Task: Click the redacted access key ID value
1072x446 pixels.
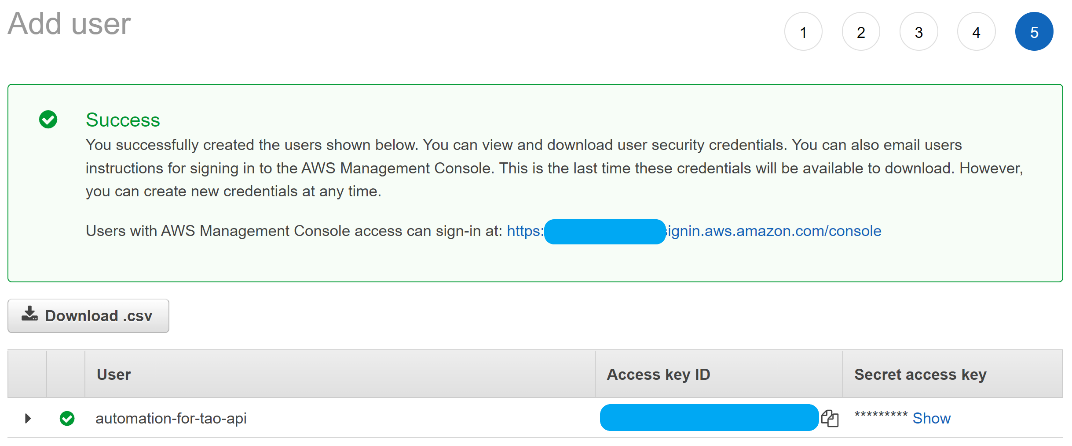Action: 708,418
